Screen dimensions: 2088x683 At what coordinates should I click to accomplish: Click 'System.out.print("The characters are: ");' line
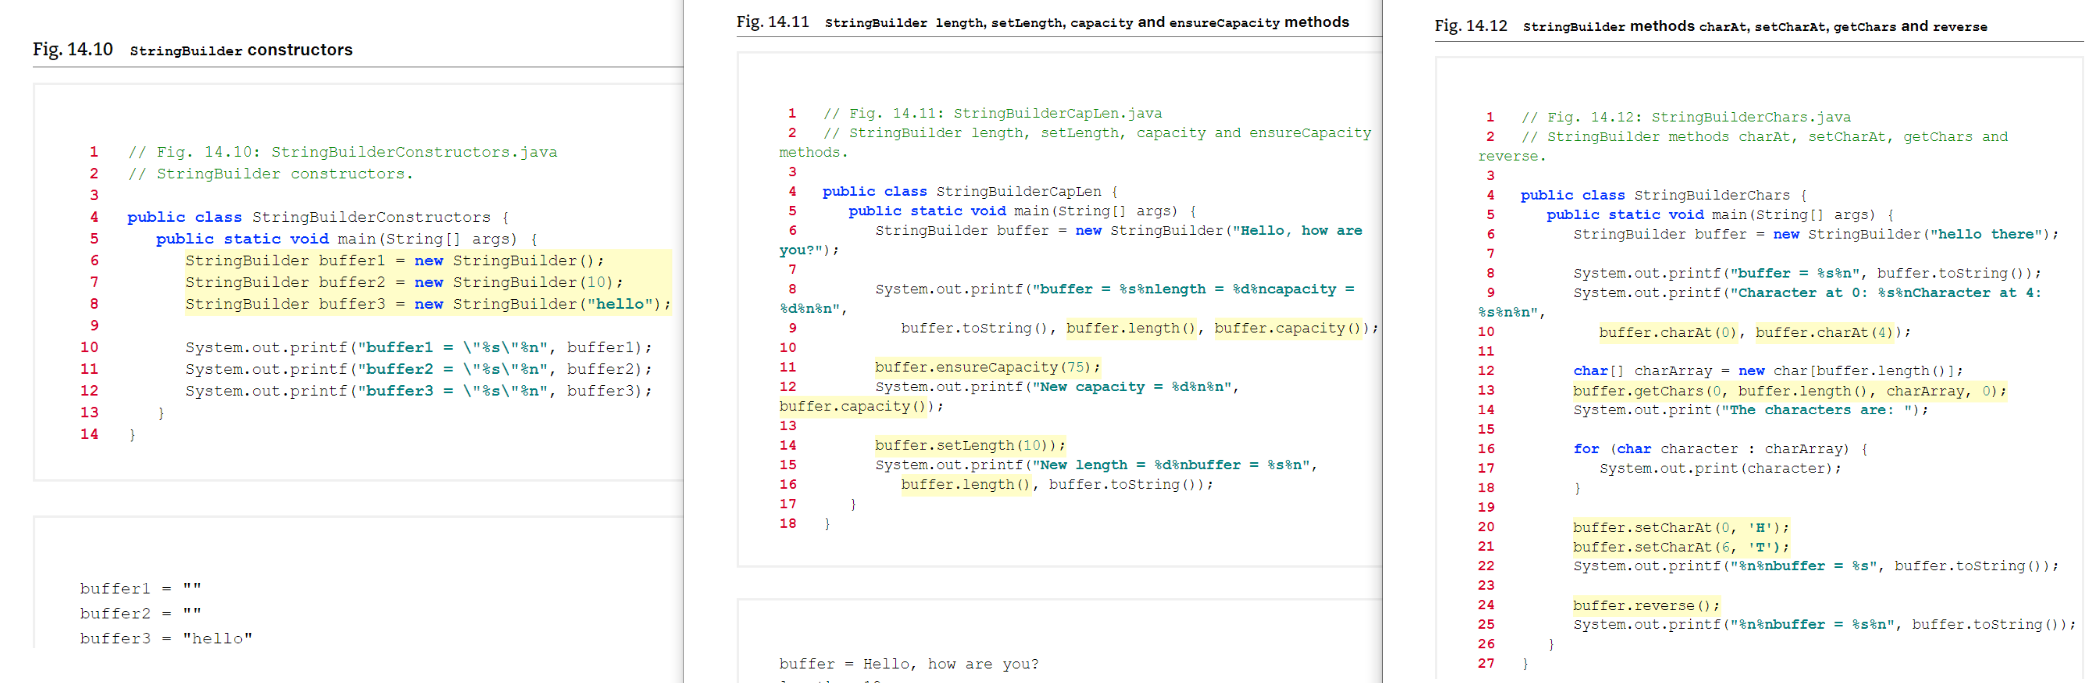(1751, 410)
